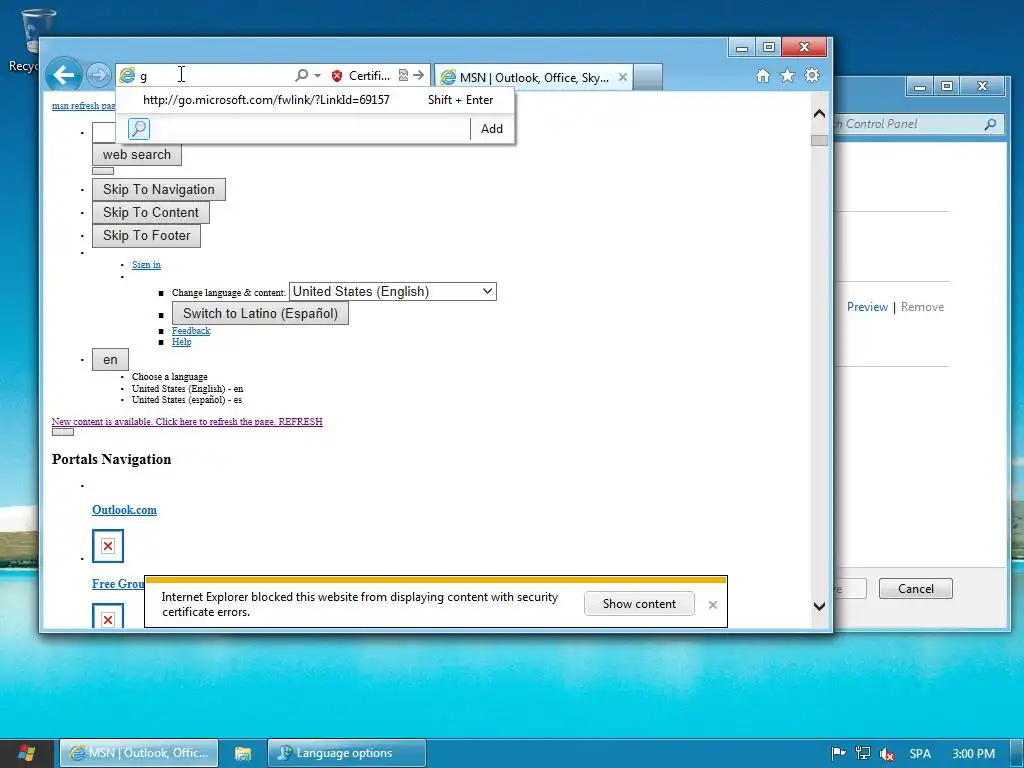Click the 3:00 PM taskbar clock
This screenshot has height=768, width=1024.
tap(973, 754)
